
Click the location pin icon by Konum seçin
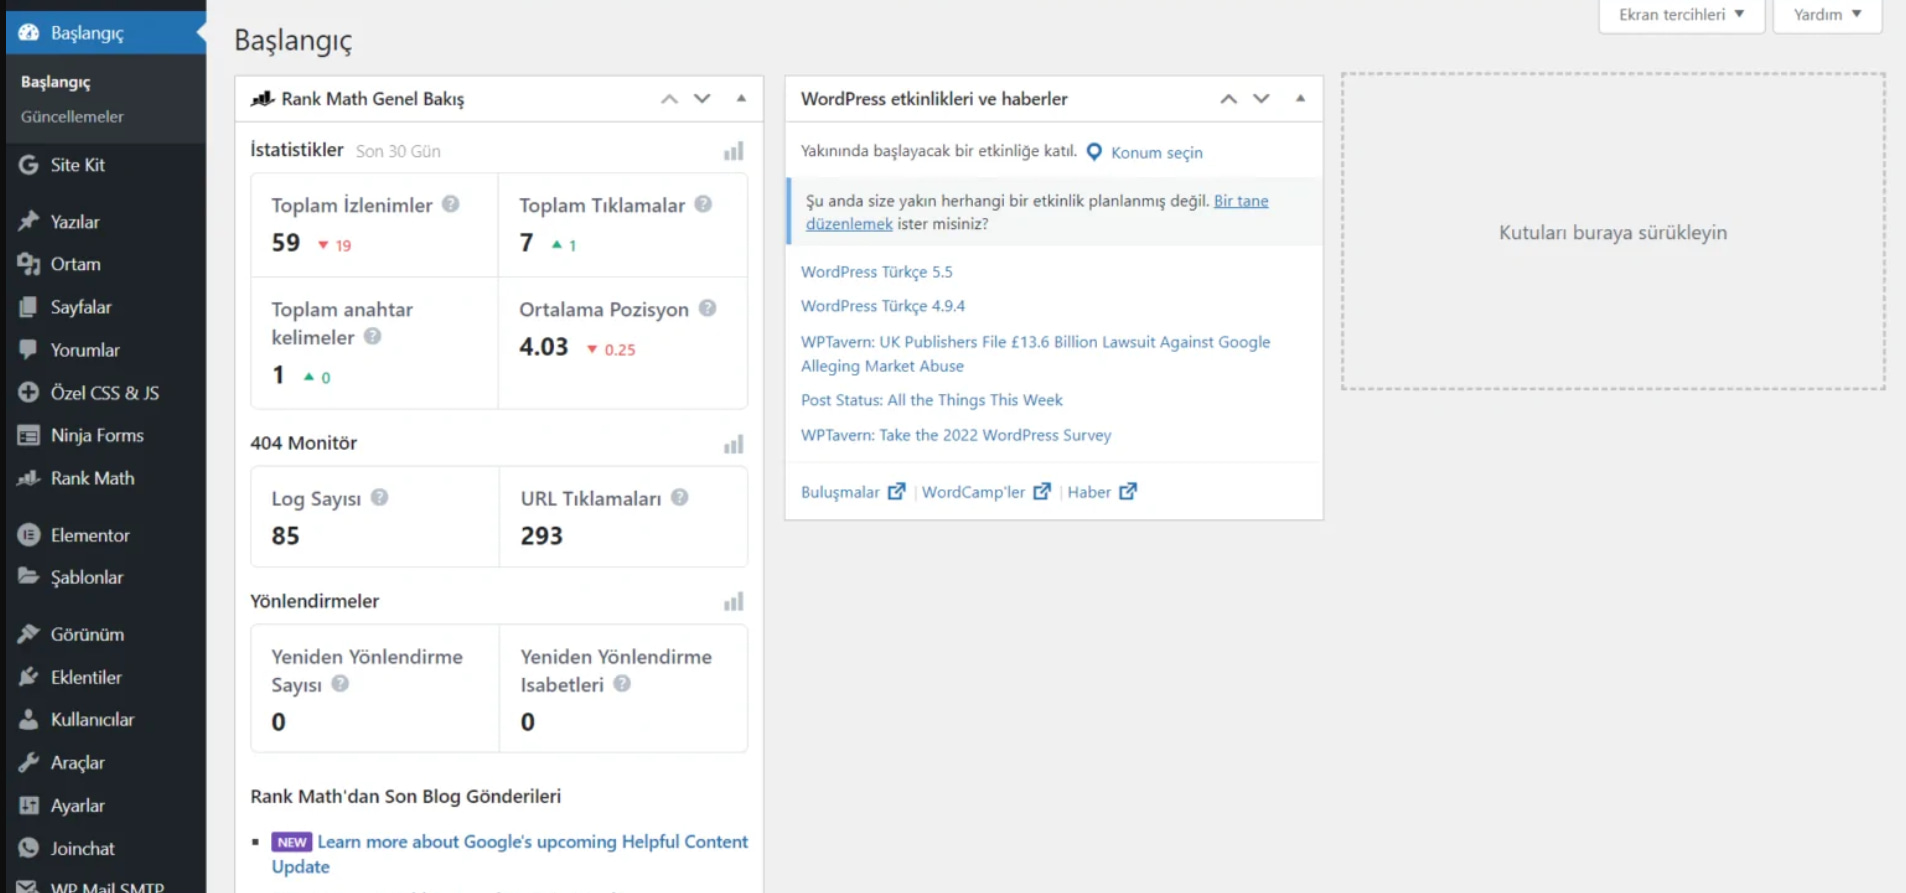[x=1094, y=152]
